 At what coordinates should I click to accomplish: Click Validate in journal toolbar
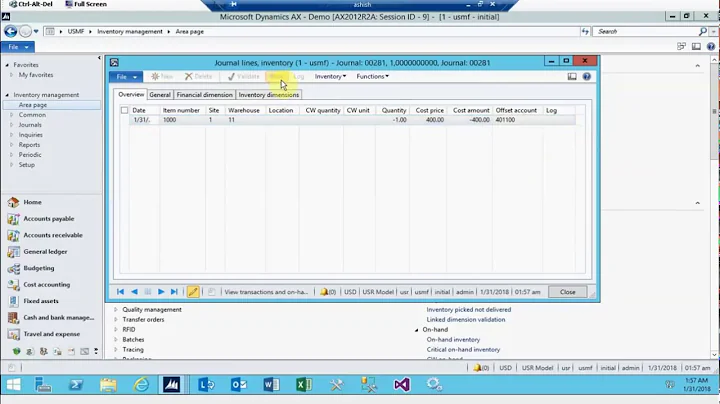[x=244, y=77]
